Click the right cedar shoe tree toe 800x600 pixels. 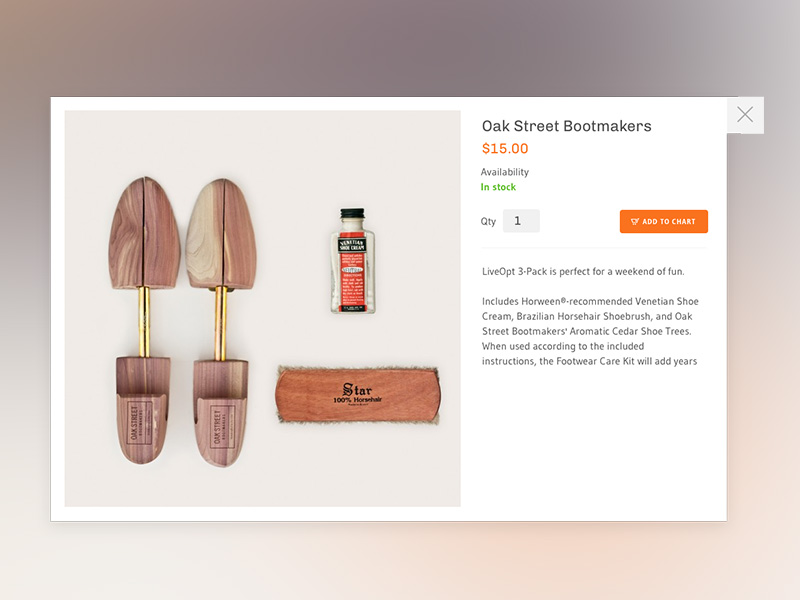[x=220, y=234]
